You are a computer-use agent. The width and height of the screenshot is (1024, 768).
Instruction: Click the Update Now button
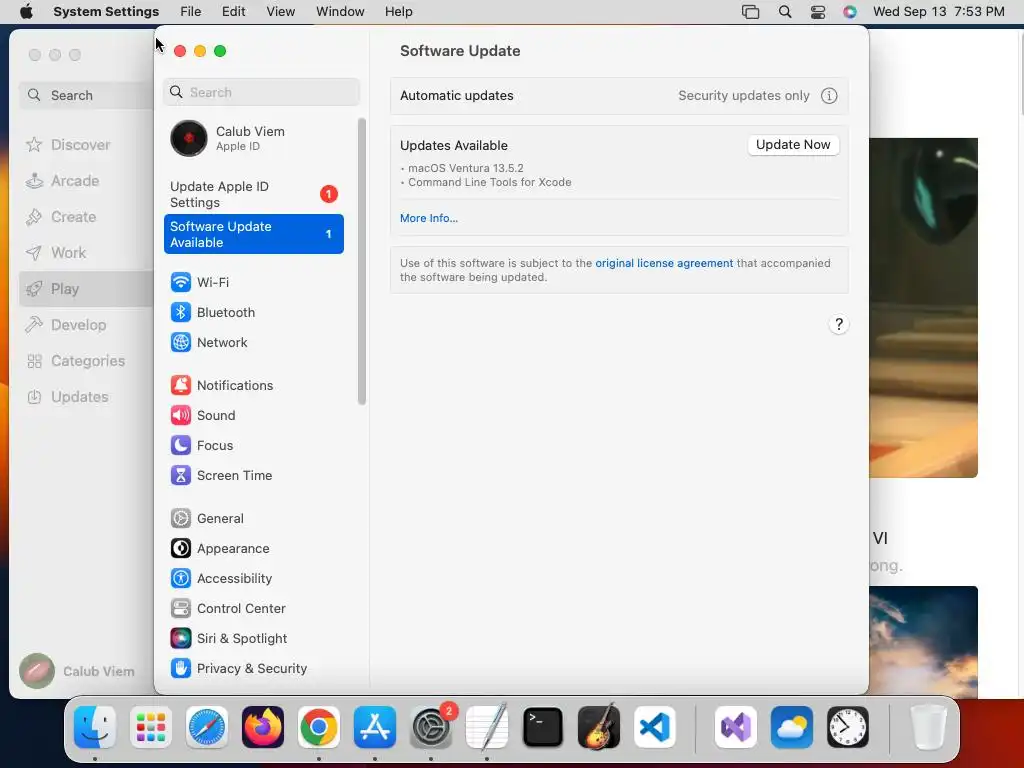click(x=793, y=144)
